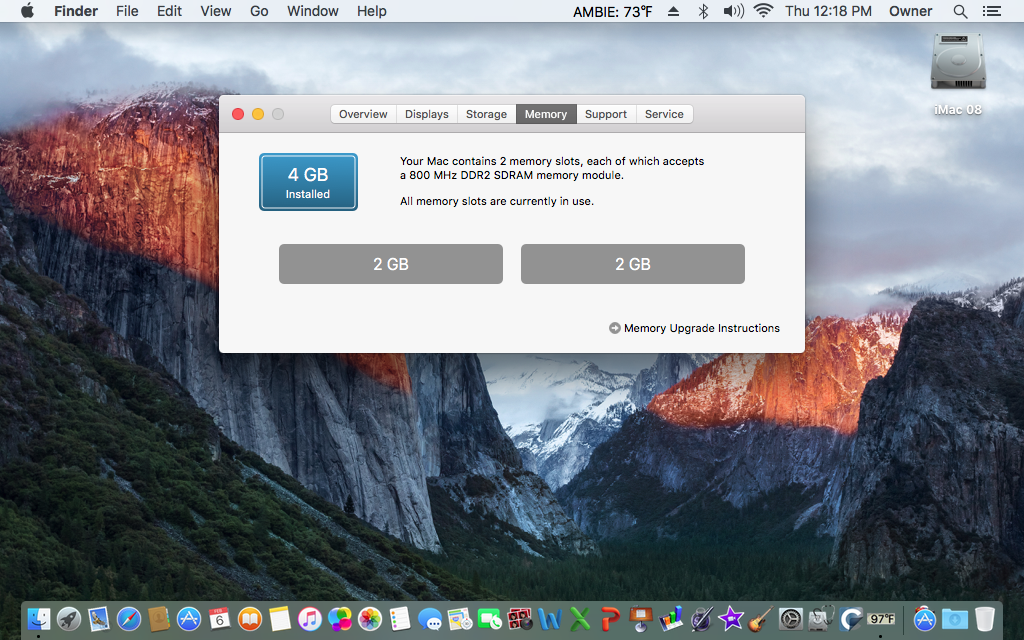Open Notes yellow notepad icon
Image resolution: width=1024 pixels, height=640 pixels.
280,618
